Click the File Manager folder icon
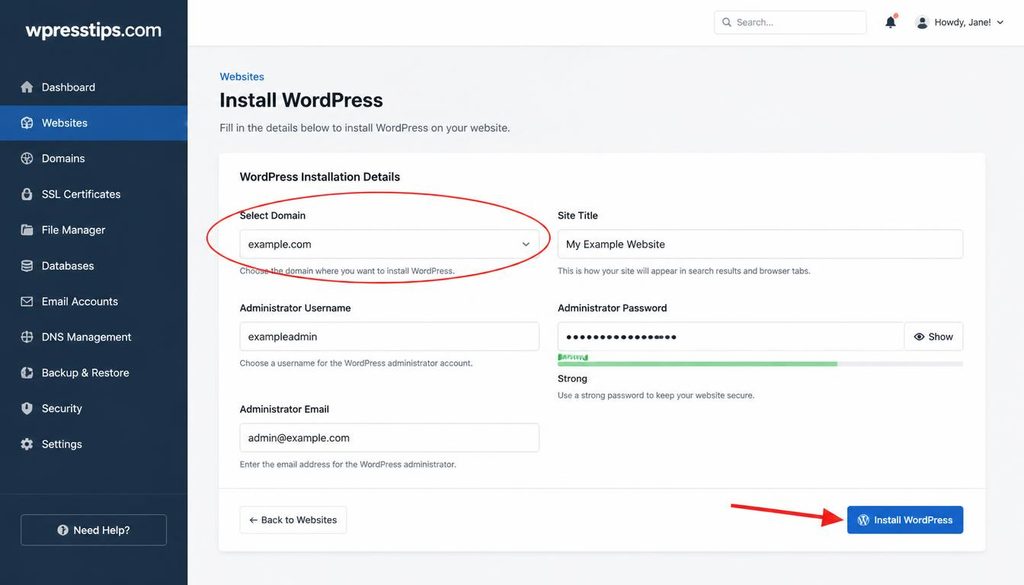Screen dimensions: 1024x585 point(27,230)
